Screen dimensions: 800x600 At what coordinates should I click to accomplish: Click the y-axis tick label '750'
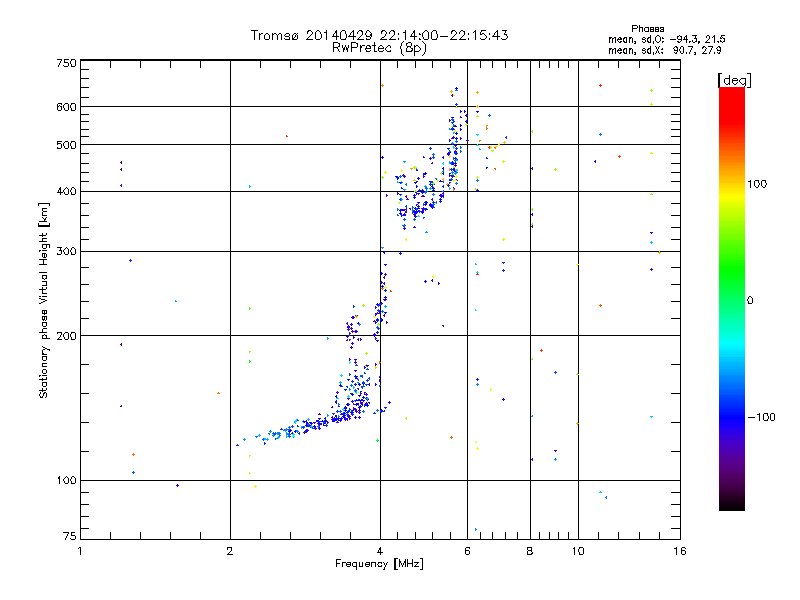(x=66, y=63)
